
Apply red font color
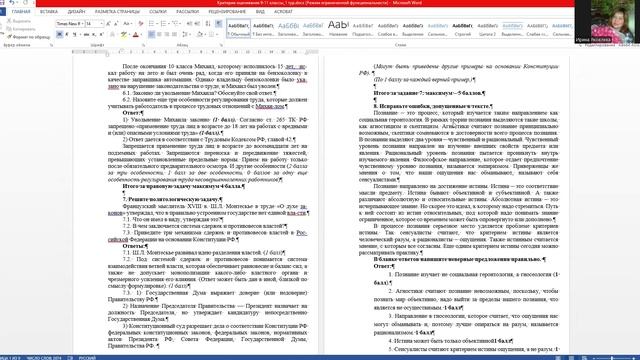tap(136, 34)
